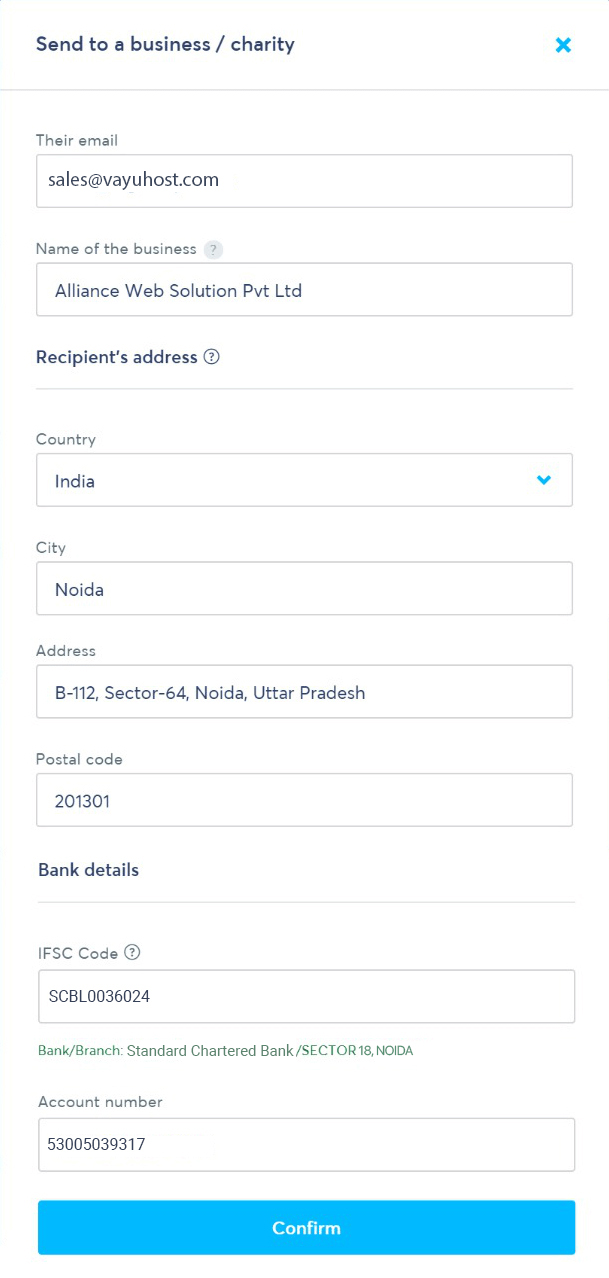Click the Account number label
Viewport: 609px width, 1278px height.
(x=100, y=1102)
